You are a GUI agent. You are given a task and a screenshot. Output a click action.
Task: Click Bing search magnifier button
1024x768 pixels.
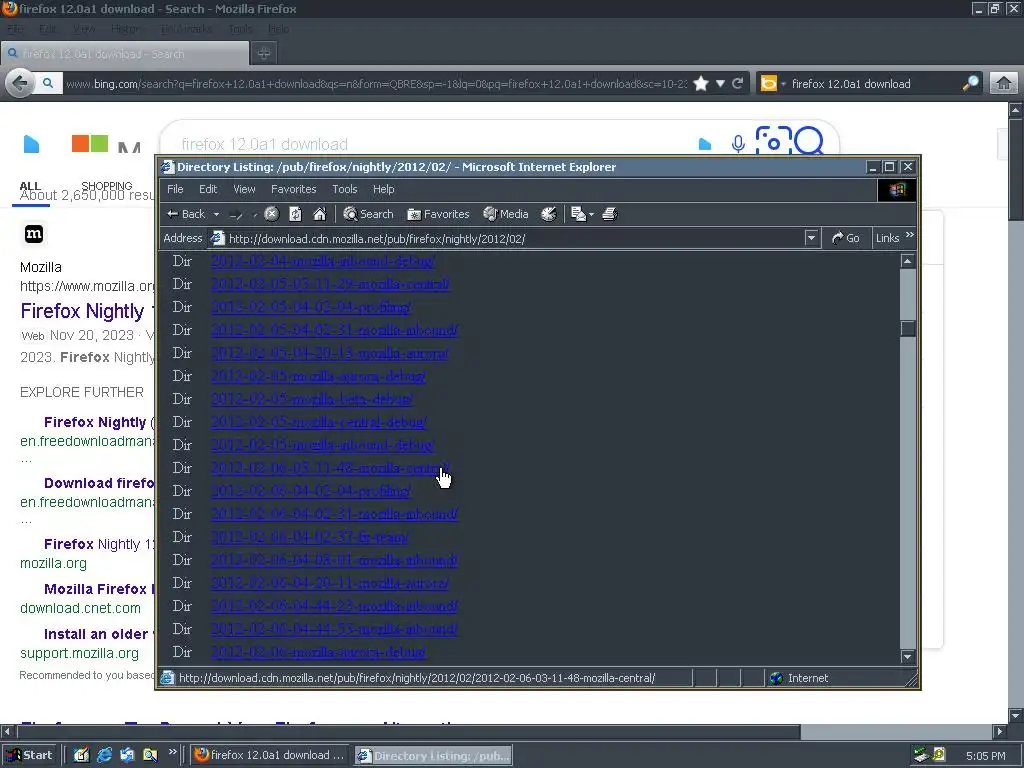point(809,140)
